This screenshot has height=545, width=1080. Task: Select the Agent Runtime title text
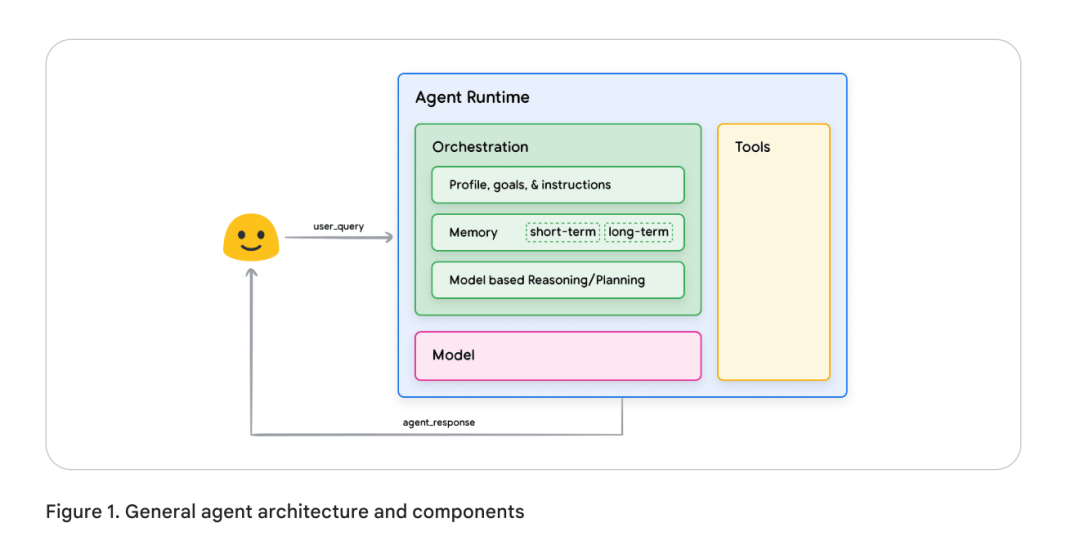pos(472,98)
